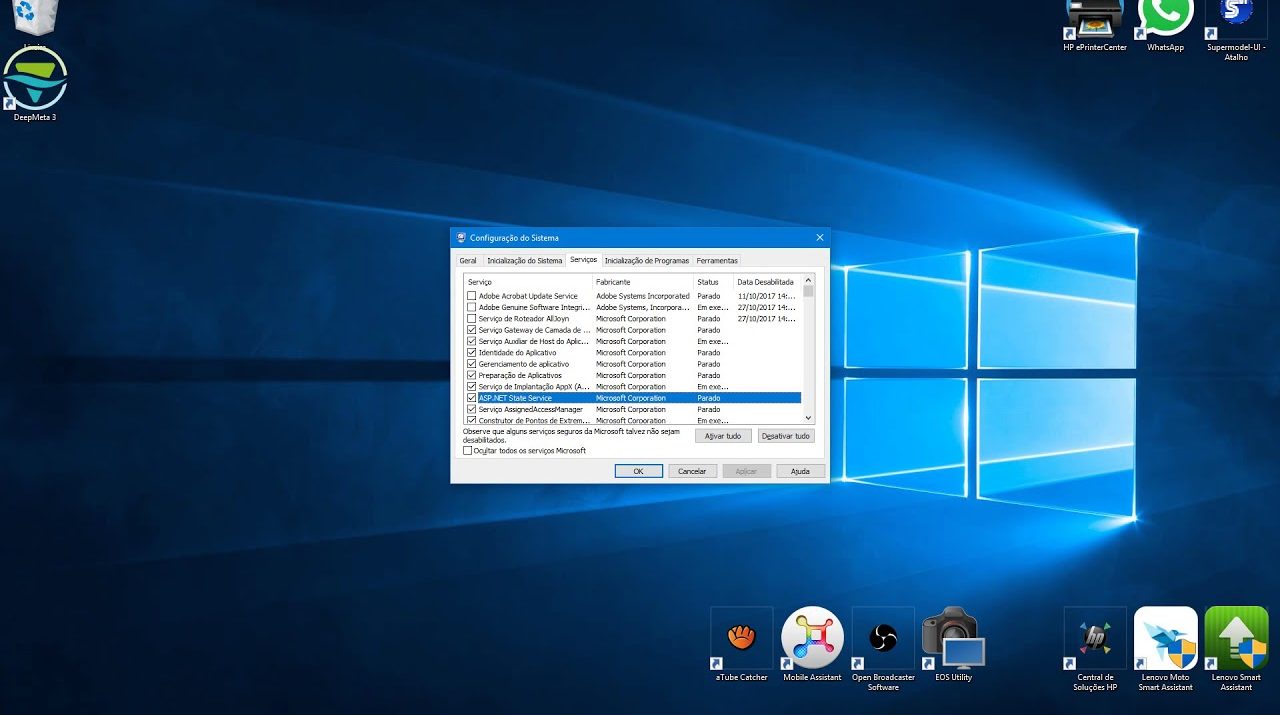1280x715 pixels.
Task: Enable the Adobe Acrobat Update Service checkbox
Action: 472,296
